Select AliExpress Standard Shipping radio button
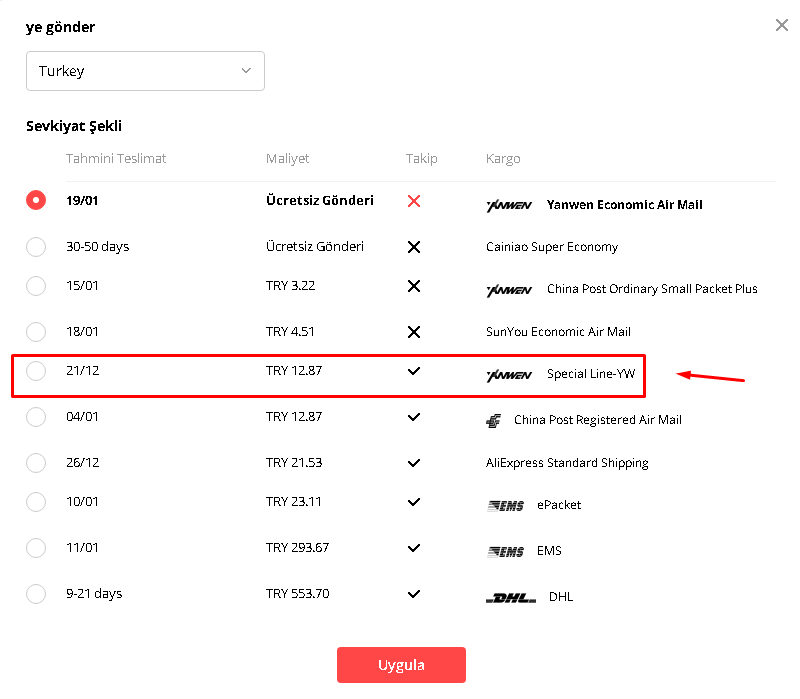Screen dimensions: 800x699 point(36,463)
